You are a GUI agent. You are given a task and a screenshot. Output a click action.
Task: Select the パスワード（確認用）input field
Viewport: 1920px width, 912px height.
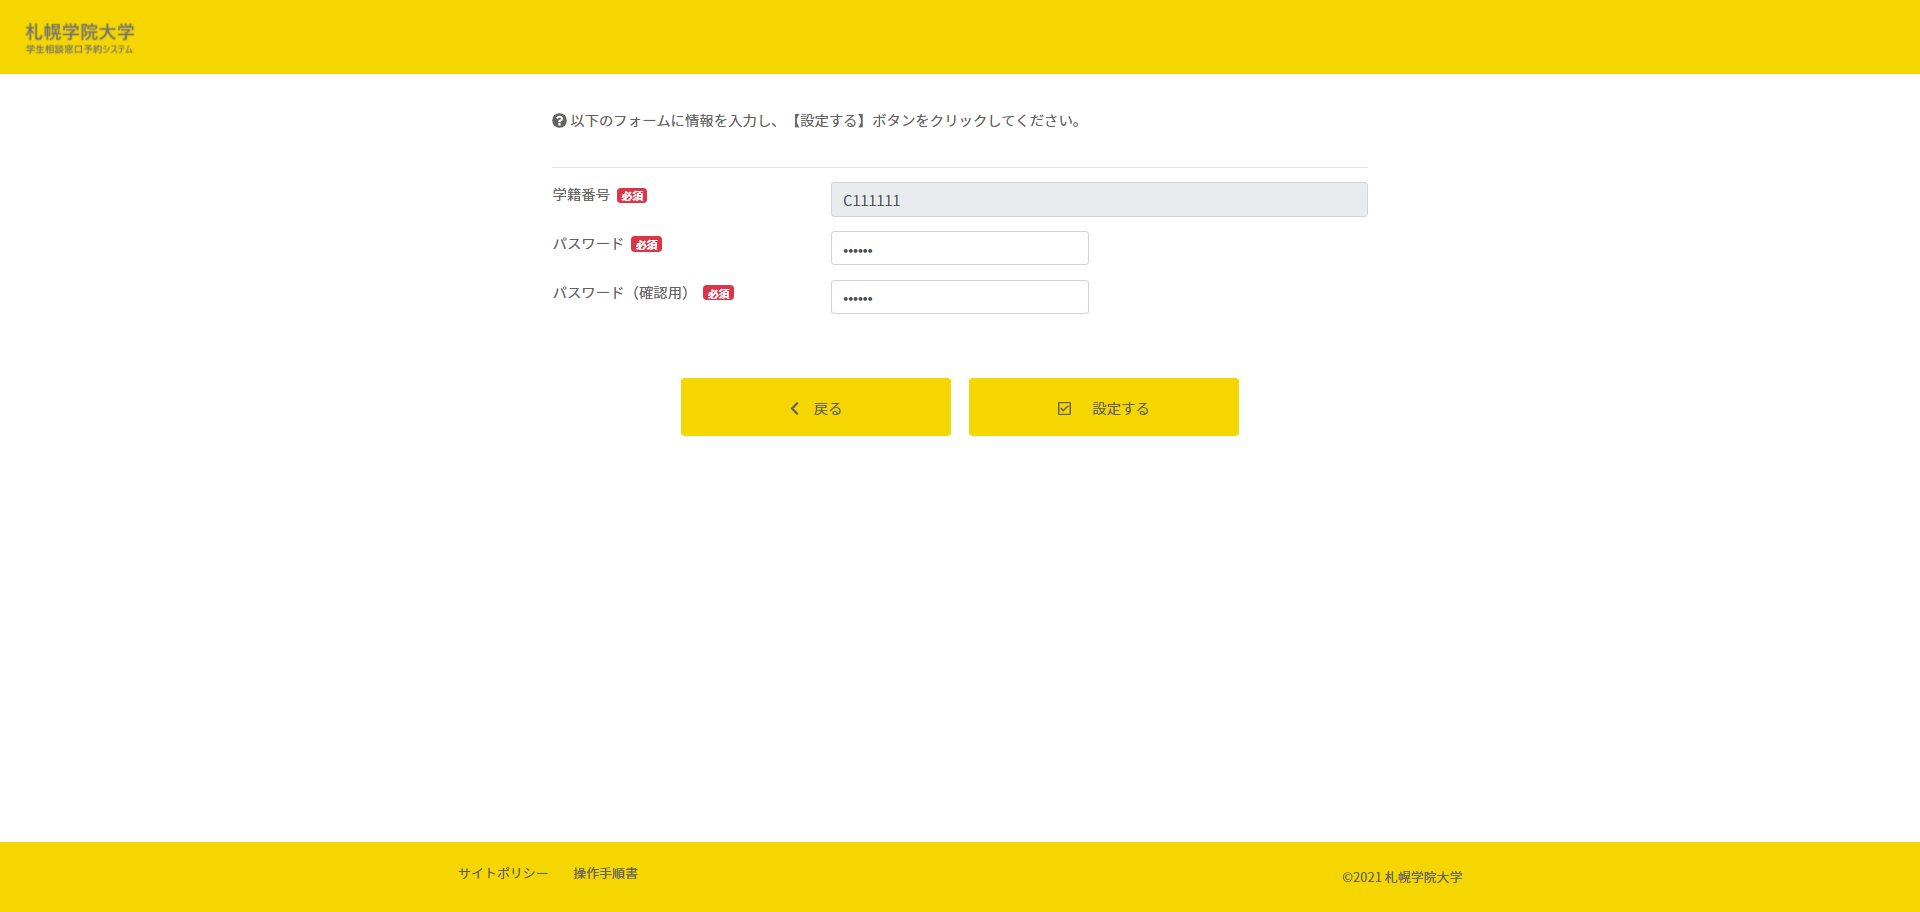[x=959, y=297]
